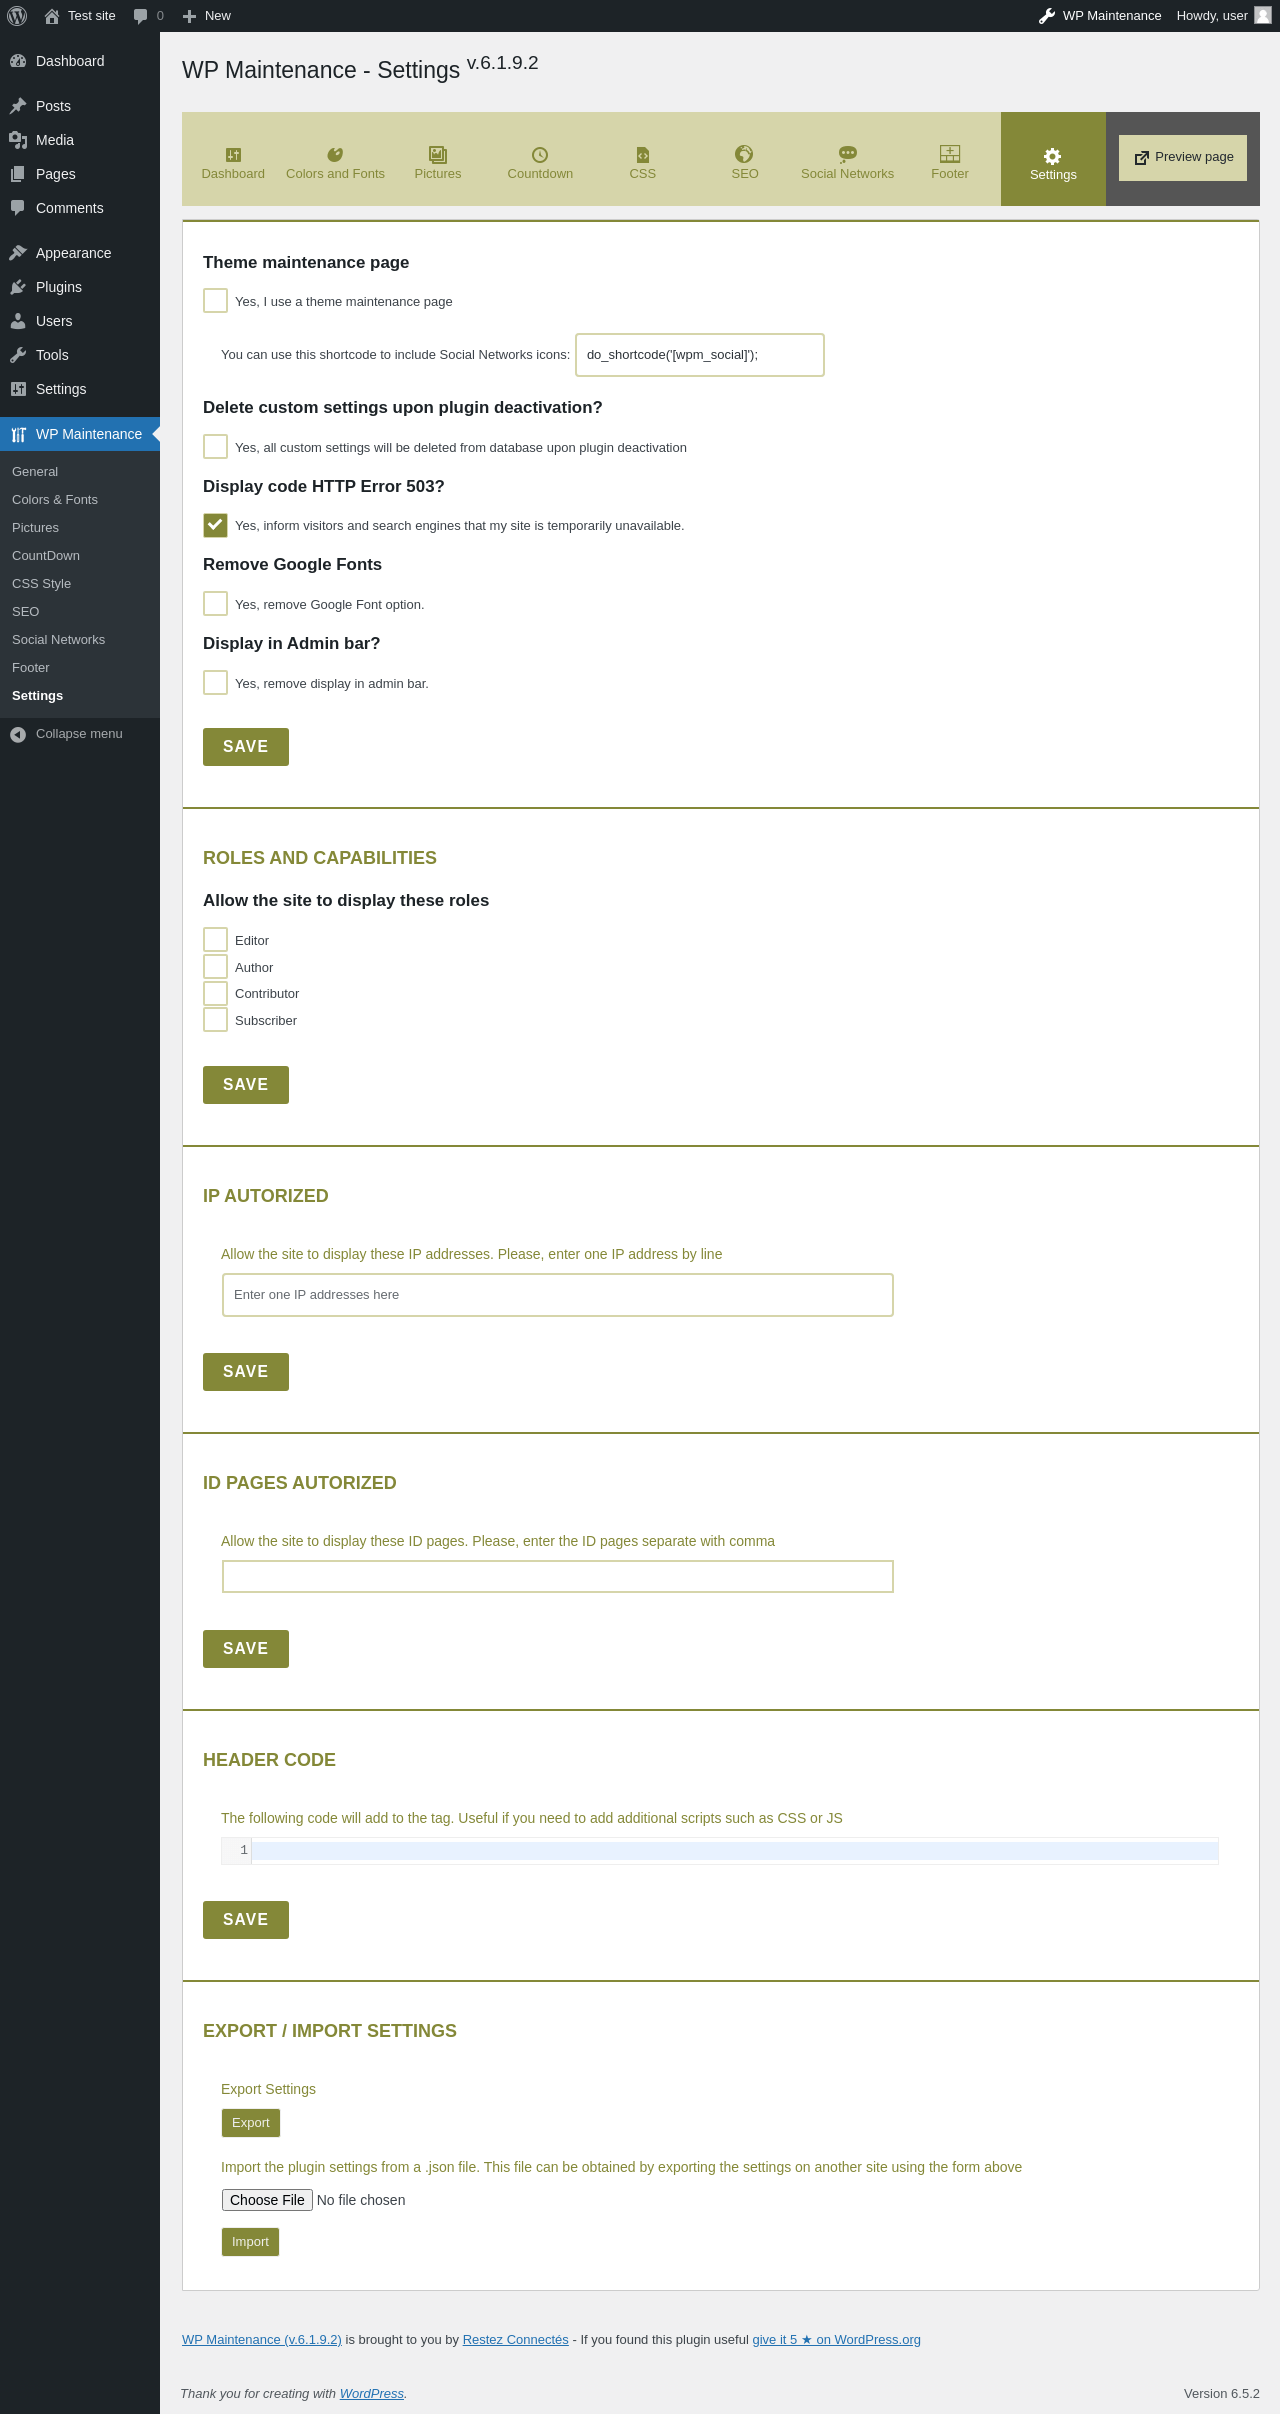The width and height of the screenshot is (1280, 2414).
Task: Click the Pictures tab image icon
Action: pyautogui.click(x=438, y=154)
